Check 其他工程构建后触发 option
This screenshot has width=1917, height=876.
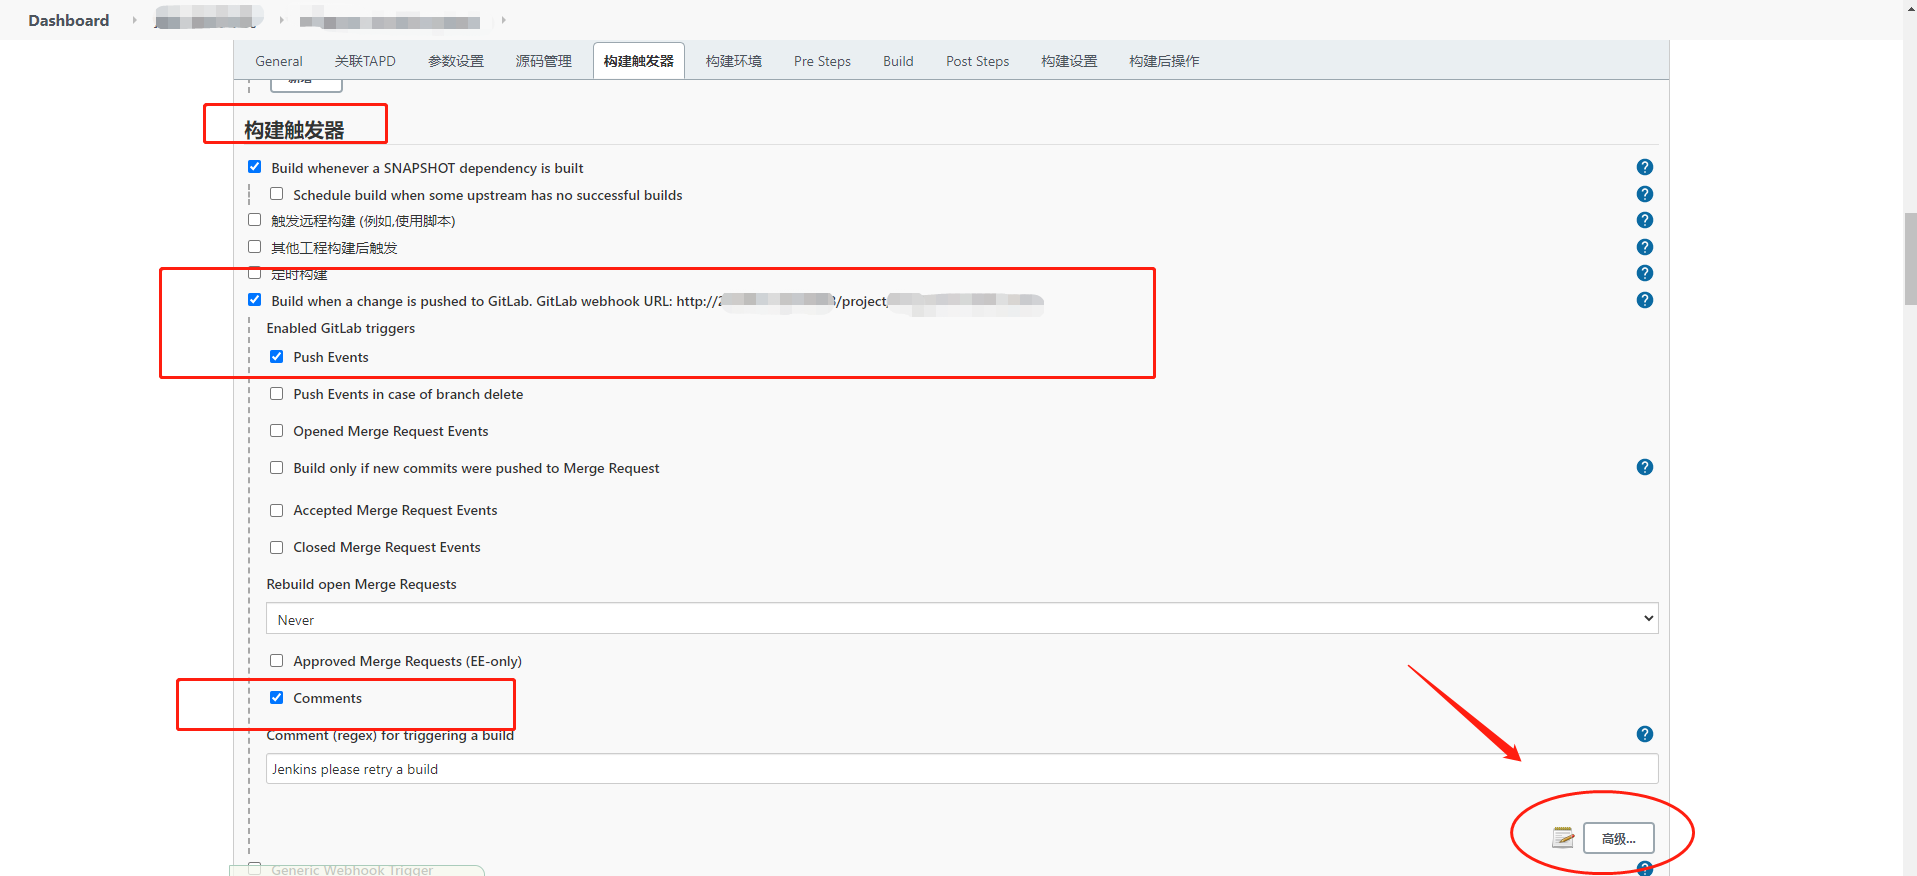(254, 247)
